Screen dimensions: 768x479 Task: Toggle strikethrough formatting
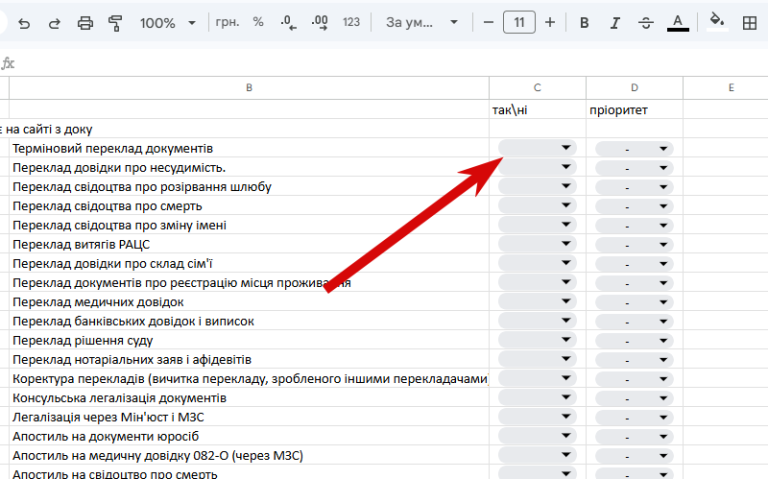coord(646,23)
